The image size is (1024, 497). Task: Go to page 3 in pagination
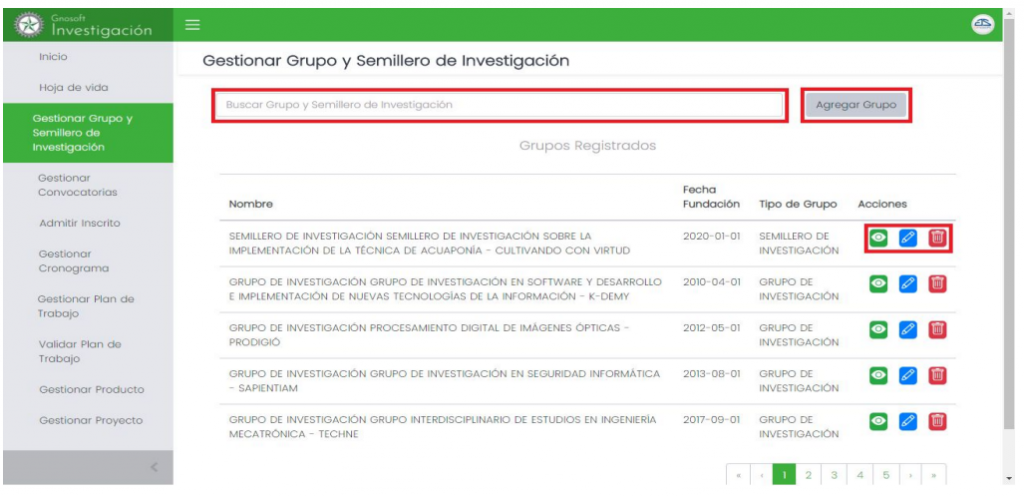(835, 474)
